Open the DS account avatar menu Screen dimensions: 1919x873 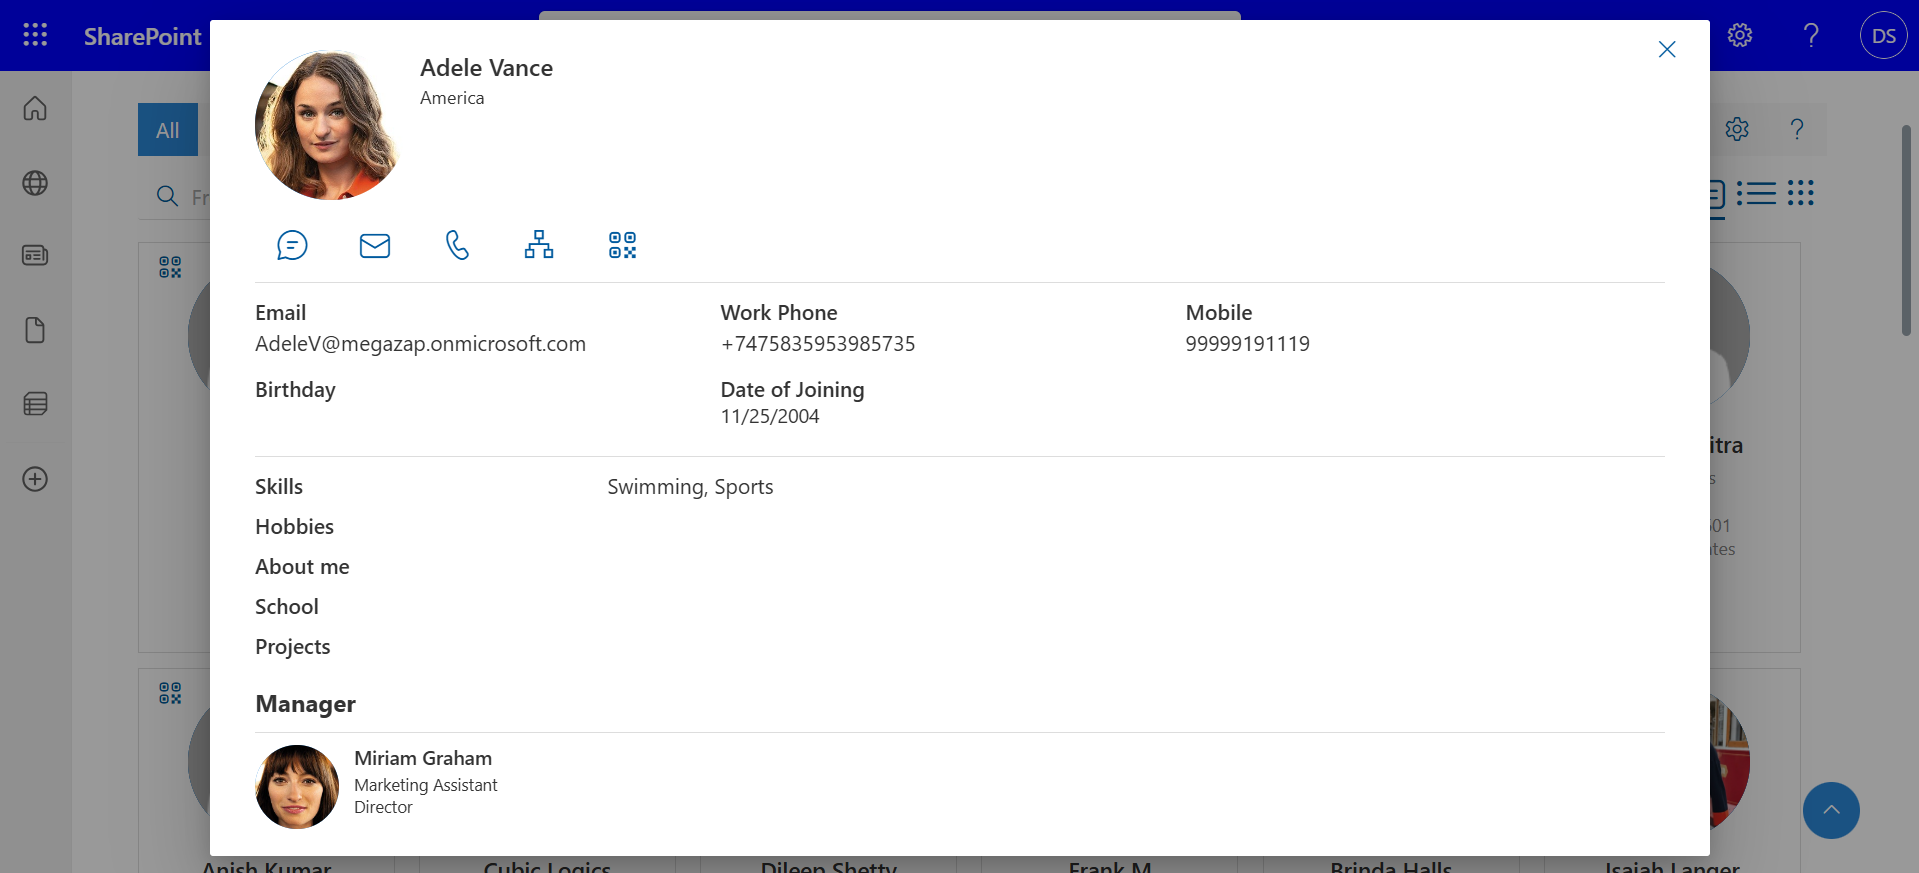(1884, 36)
